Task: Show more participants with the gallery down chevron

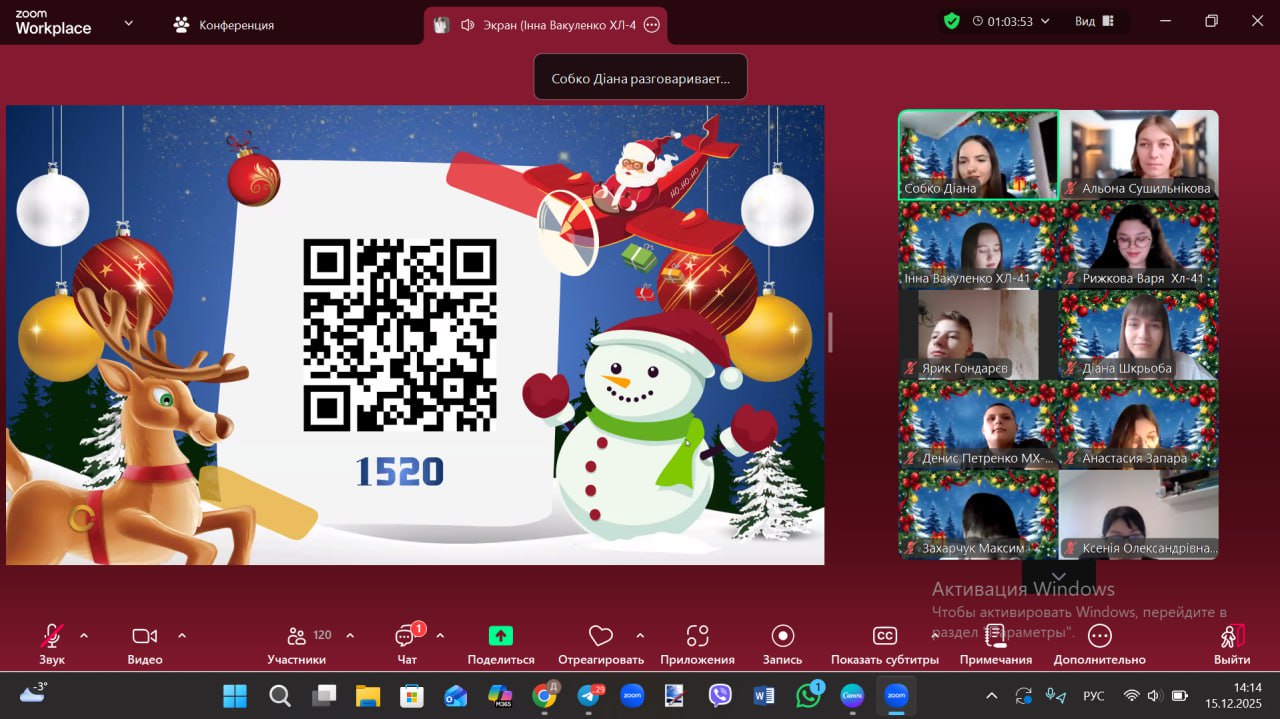Action: point(1058,577)
